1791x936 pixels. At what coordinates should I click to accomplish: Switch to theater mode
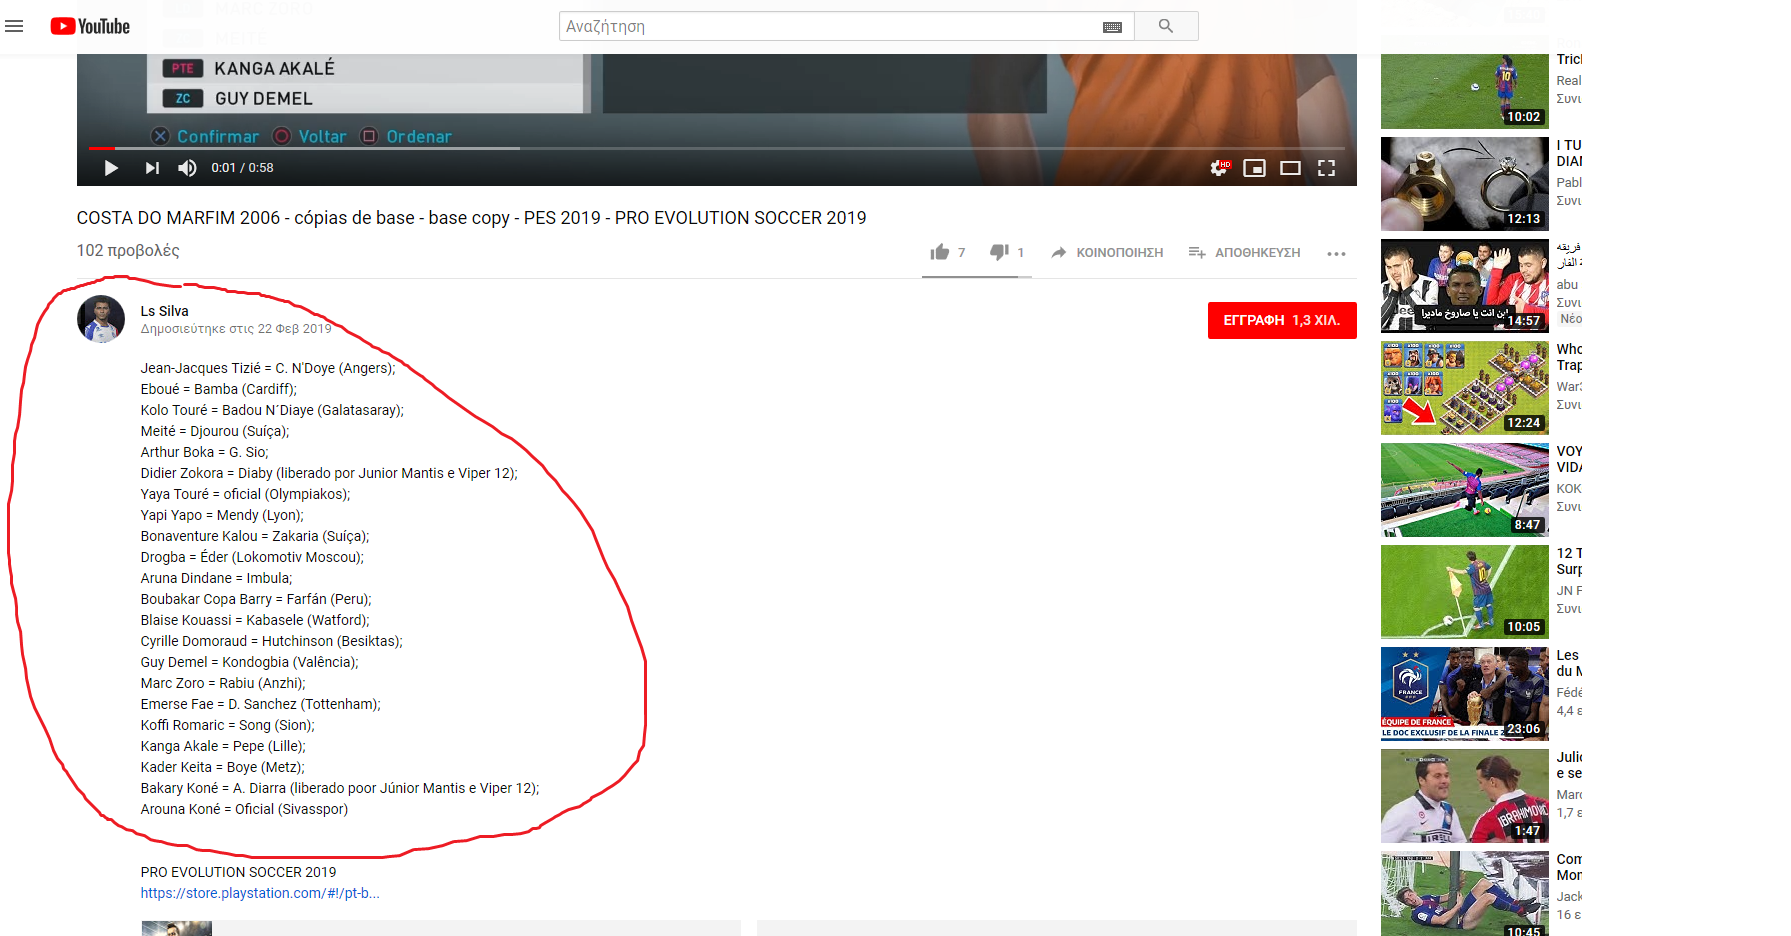click(x=1291, y=167)
